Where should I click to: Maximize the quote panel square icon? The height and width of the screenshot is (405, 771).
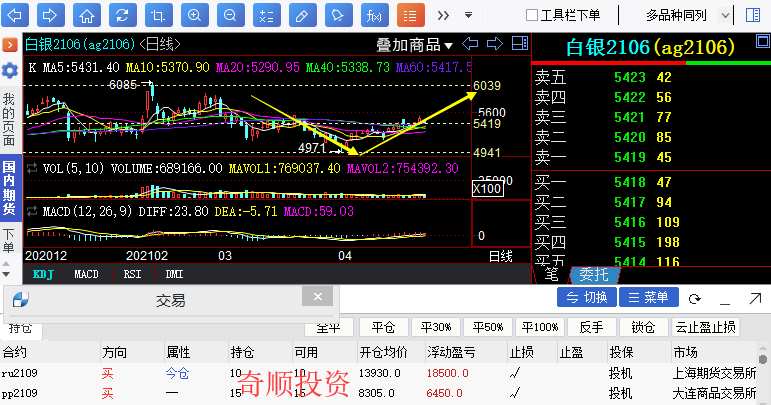point(763,41)
